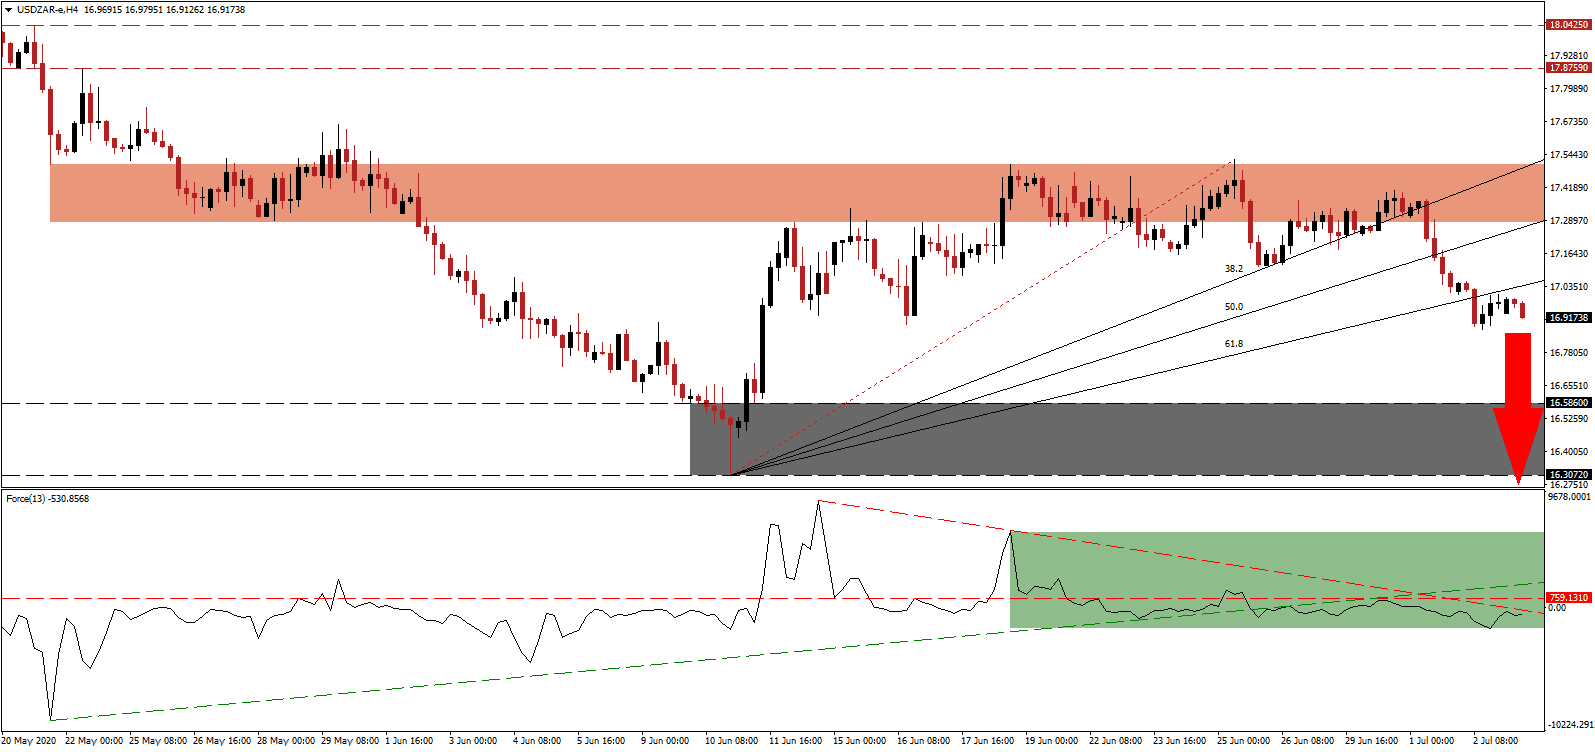The height and width of the screenshot is (752, 1595).
Task: Click the 17.54430 price scale value
Action: point(1568,155)
